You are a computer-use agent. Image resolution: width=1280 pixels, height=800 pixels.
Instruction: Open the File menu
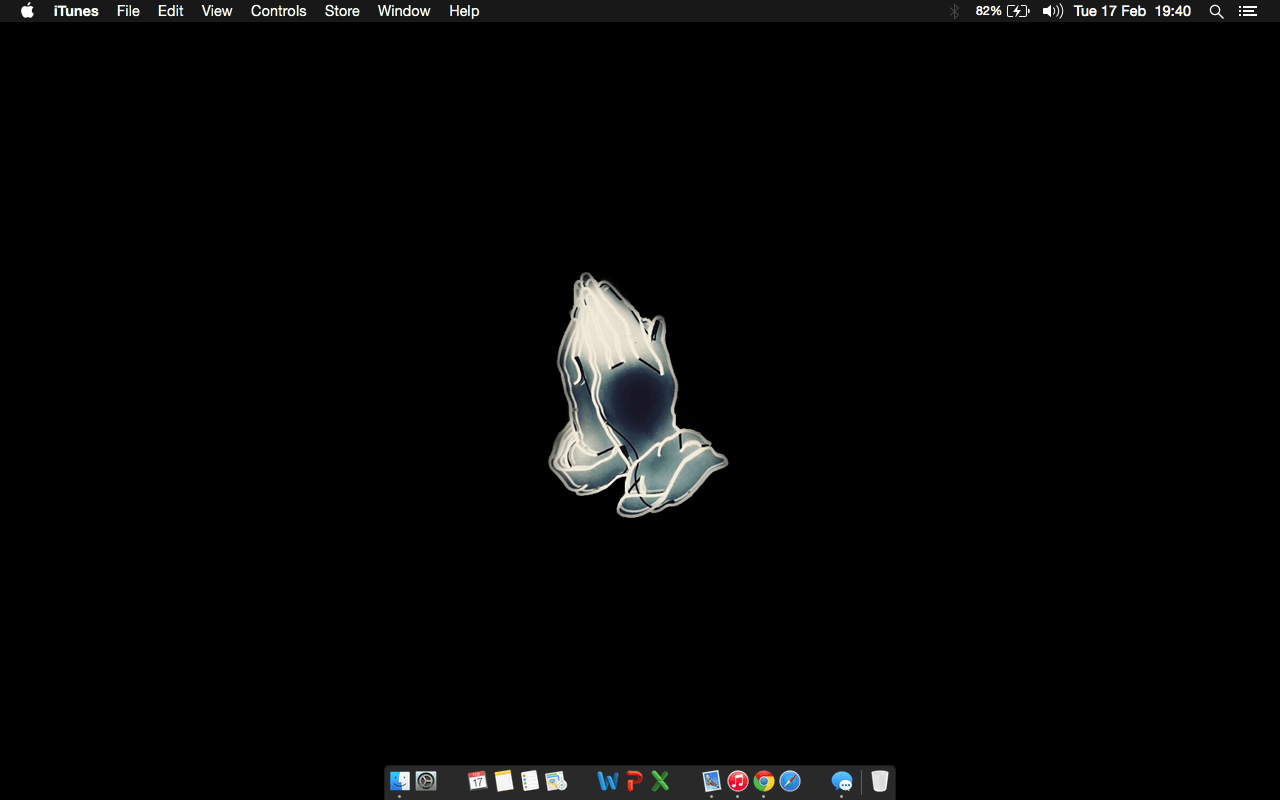tap(128, 11)
